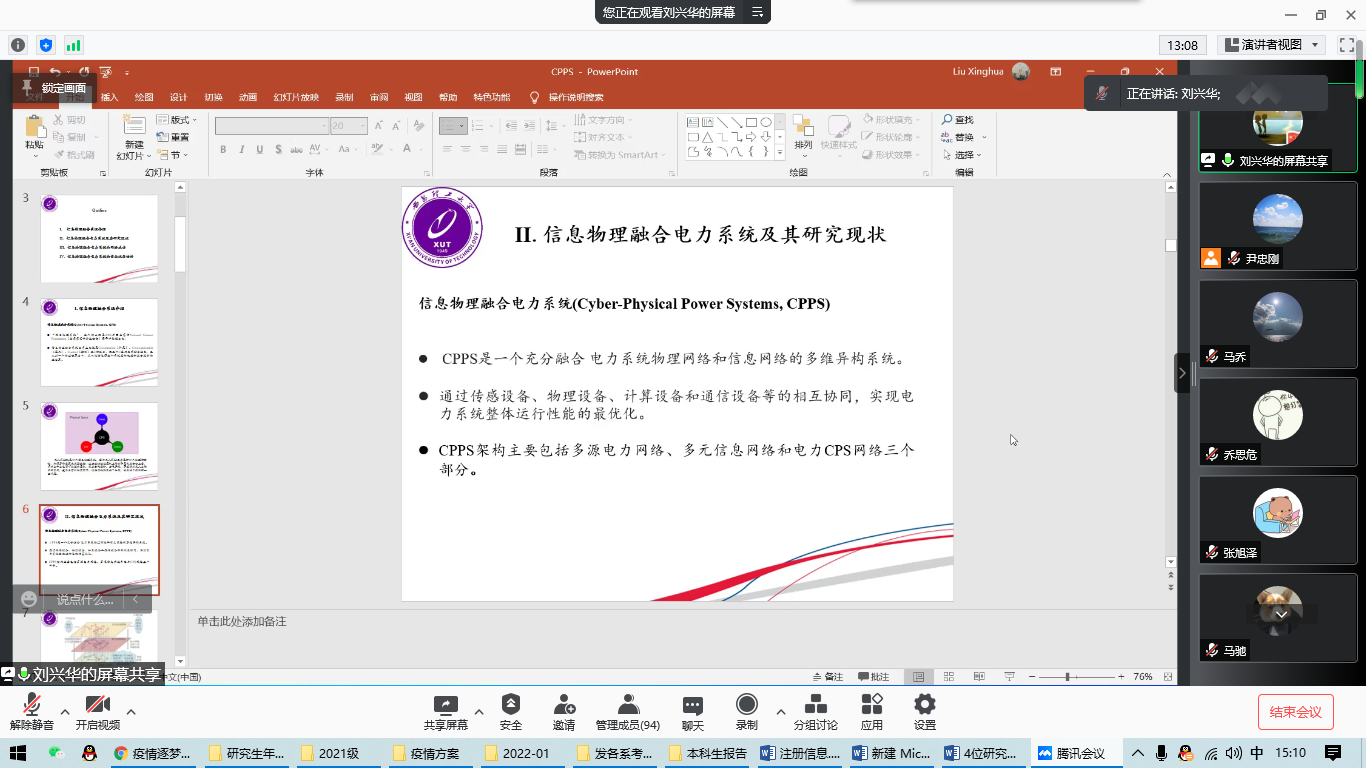
Task: Switch to 腾讯会议 in the taskbar
Action: pyautogui.click(x=1072, y=753)
